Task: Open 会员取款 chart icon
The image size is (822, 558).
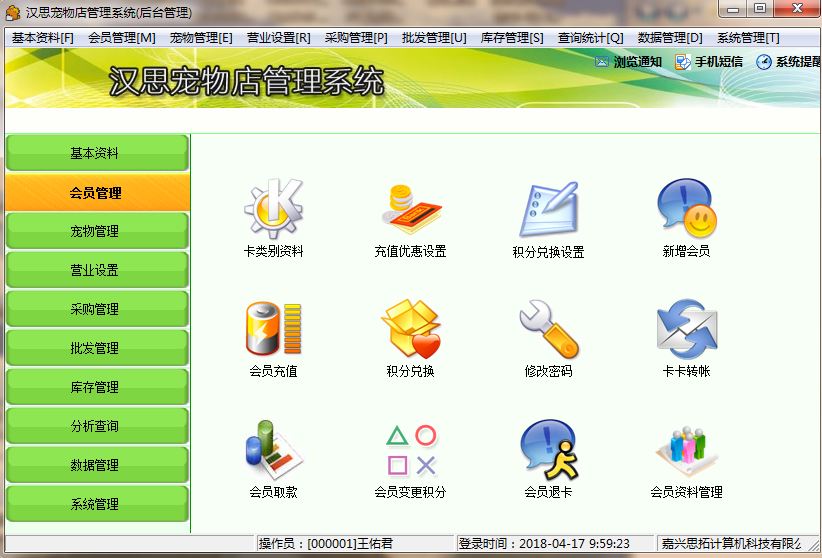Action: pos(273,450)
